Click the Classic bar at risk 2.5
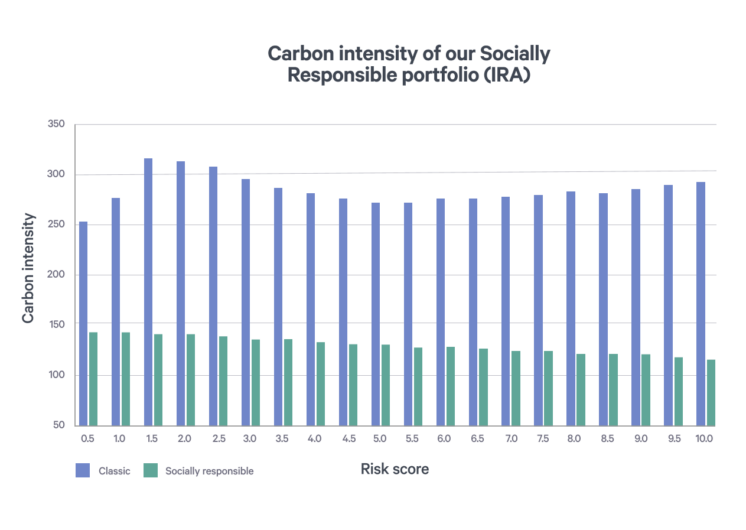This screenshot has width=746, height=530. click(x=213, y=295)
